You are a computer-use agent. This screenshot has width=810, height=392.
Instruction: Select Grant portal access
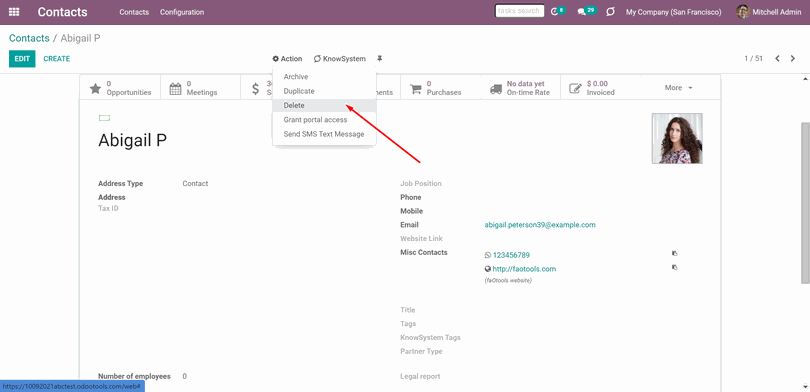324,120
